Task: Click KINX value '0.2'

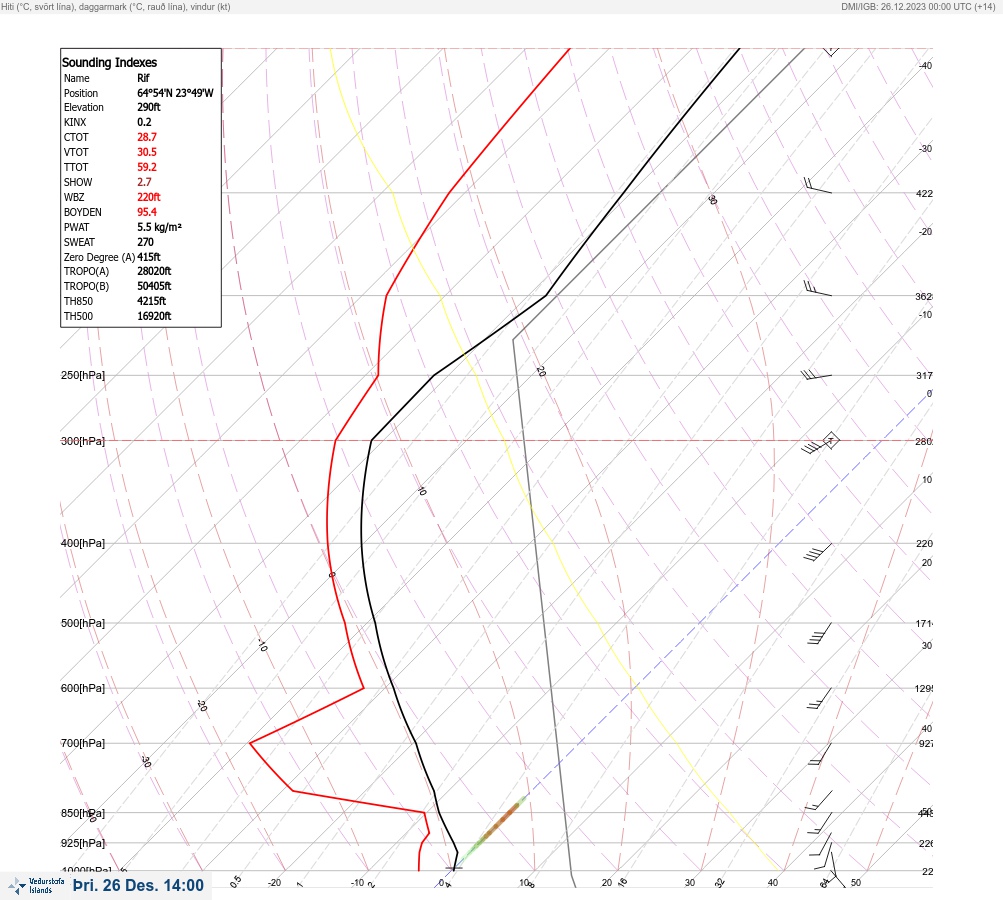Action: pos(144,122)
